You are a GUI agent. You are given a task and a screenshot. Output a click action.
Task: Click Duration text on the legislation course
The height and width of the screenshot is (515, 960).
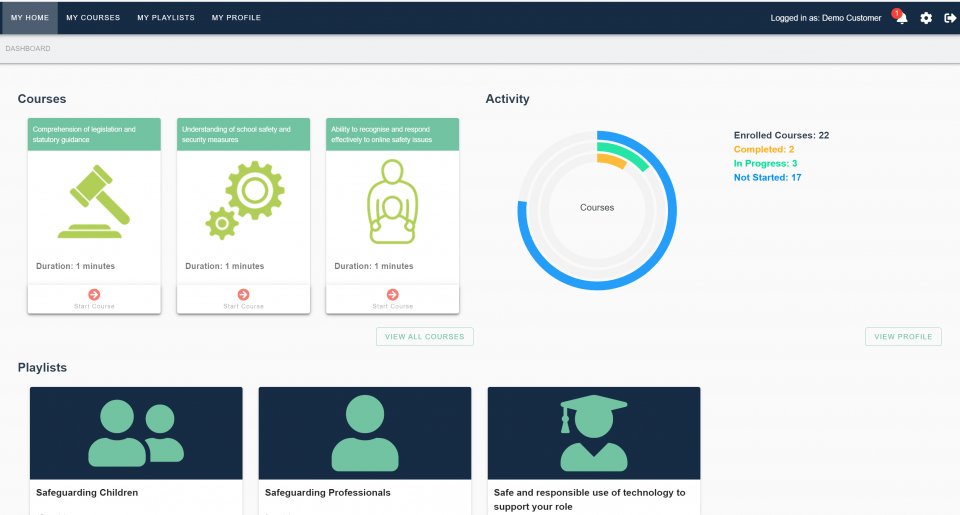75,266
